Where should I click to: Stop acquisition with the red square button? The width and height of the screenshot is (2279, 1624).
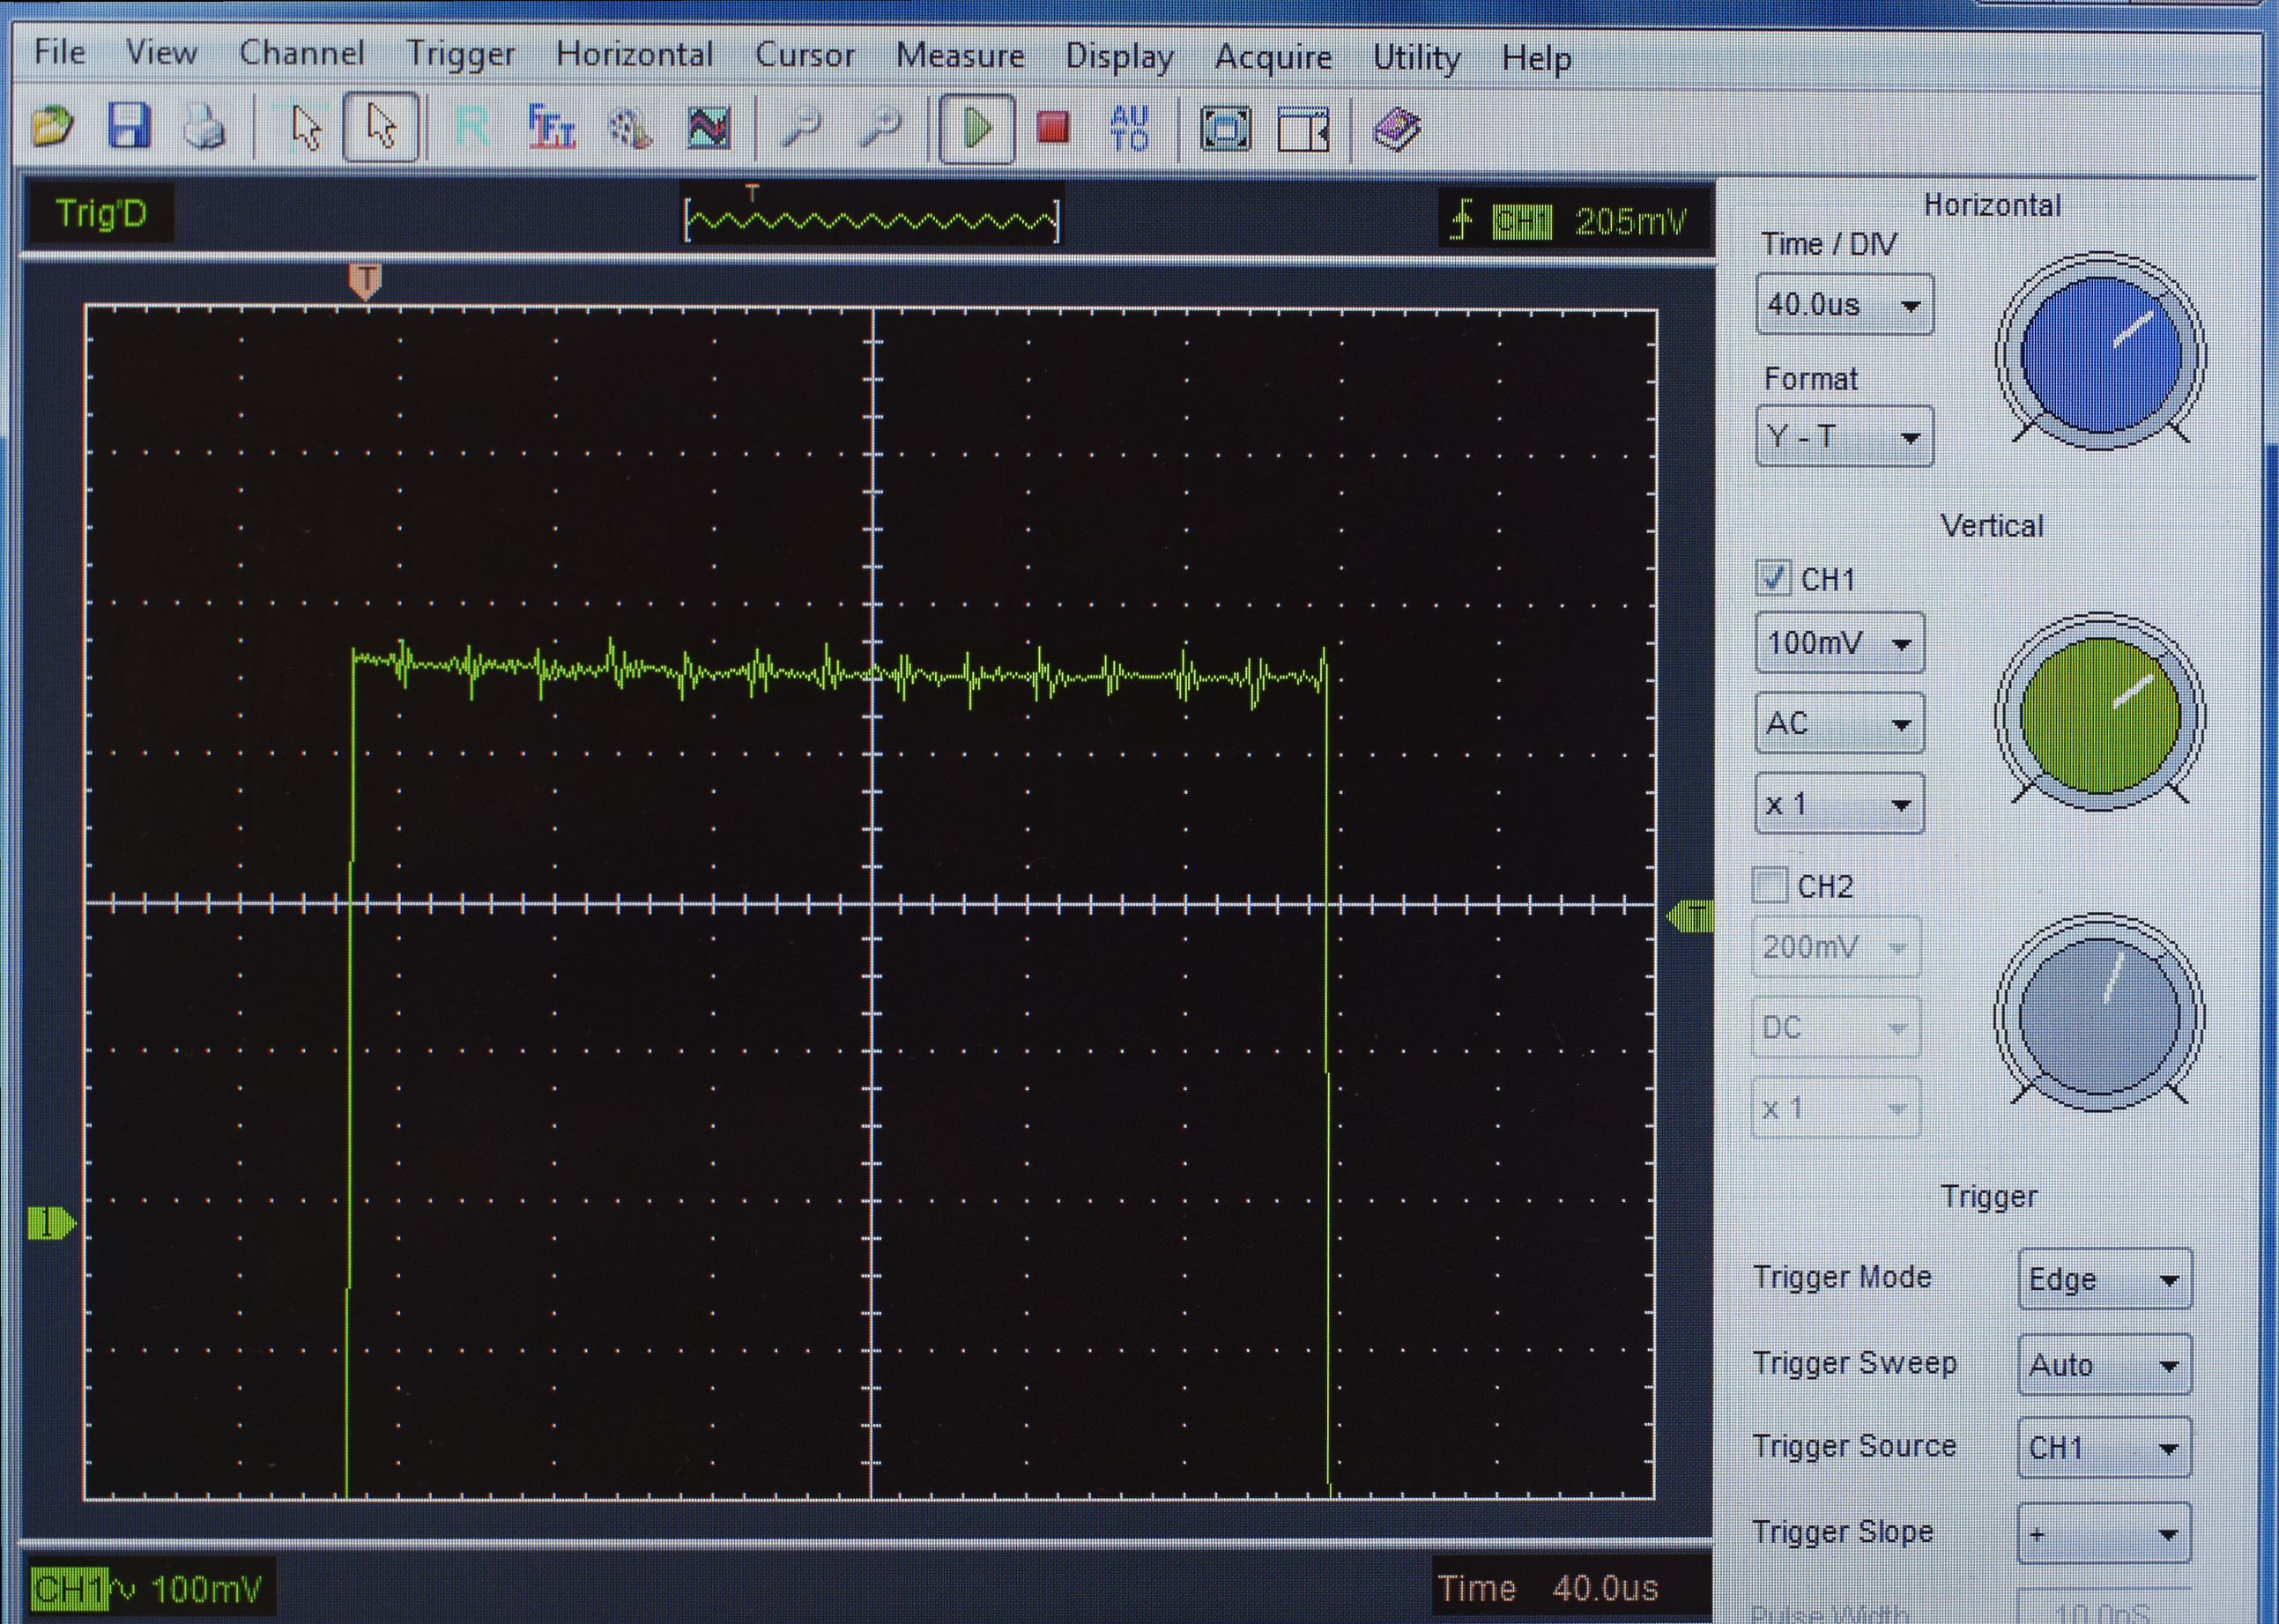click(x=1053, y=128)
